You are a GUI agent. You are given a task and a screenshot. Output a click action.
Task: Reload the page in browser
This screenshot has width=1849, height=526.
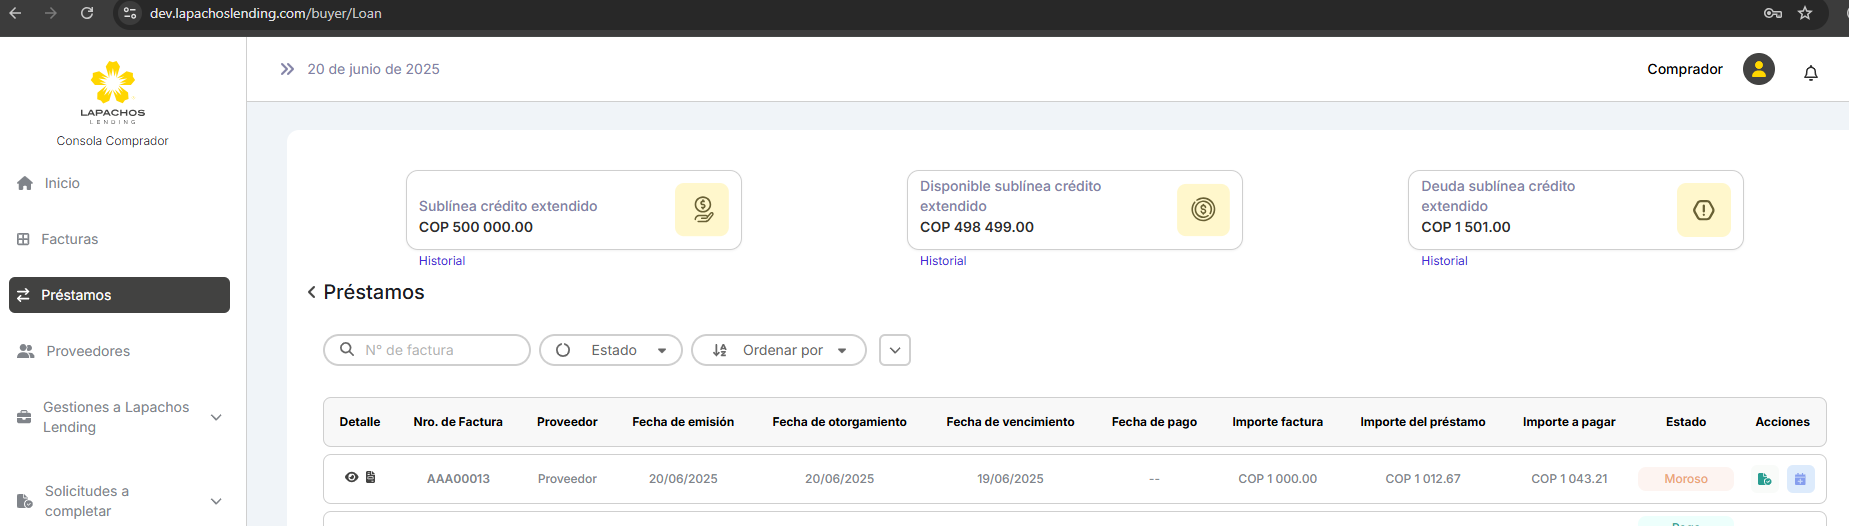click(87, 13)
